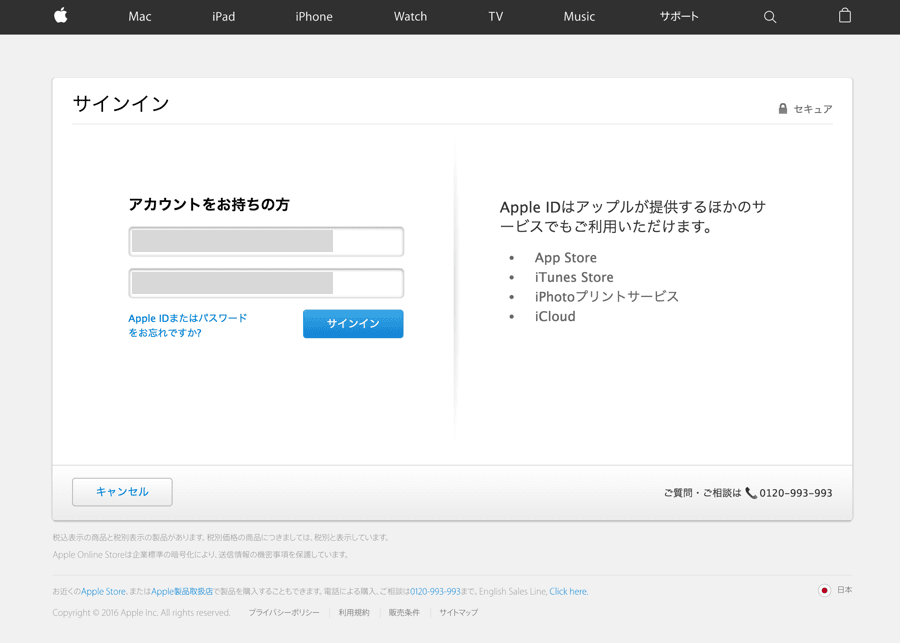Open the Watch menu
900x643 pixels.
tap(410, 17)
